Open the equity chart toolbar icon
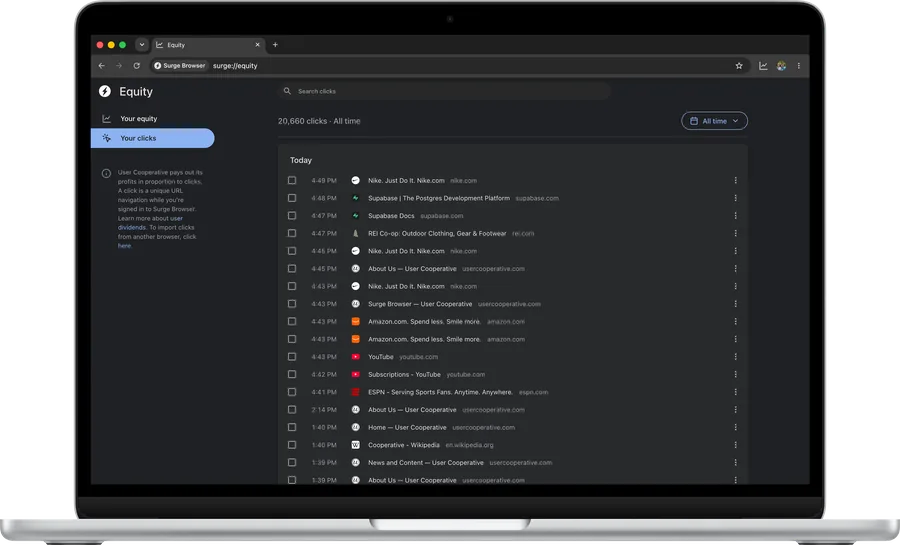Screen dimensions: 900x545 pos(763,66)
